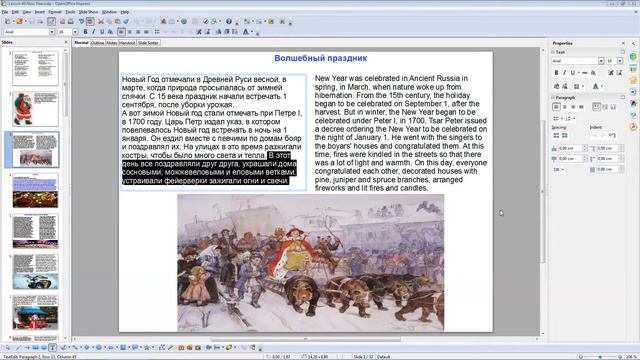Select the Line tool in drawing toolbar
The height and width of the screenshot is (360, 640).
pos(18,347)
